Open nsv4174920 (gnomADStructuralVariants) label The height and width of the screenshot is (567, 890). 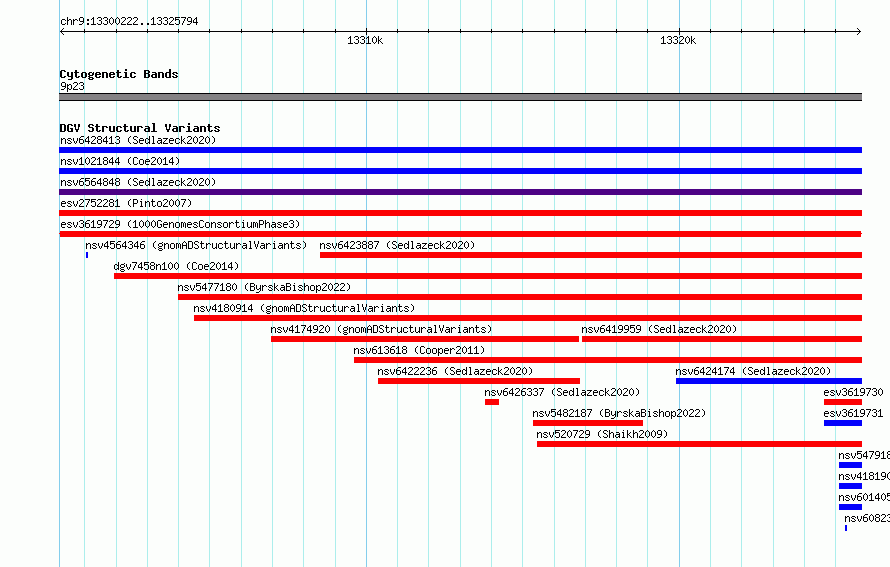click(x=381, y=329)
